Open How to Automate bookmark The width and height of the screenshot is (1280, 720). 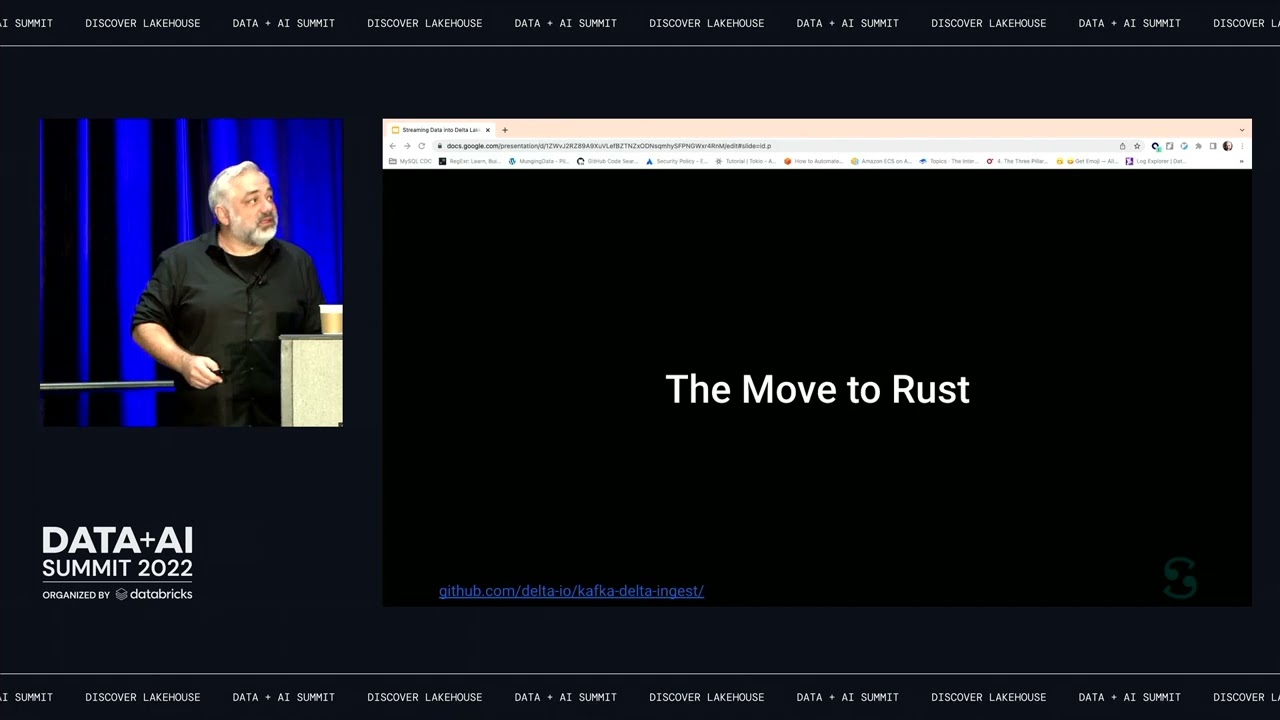point(814,161)
